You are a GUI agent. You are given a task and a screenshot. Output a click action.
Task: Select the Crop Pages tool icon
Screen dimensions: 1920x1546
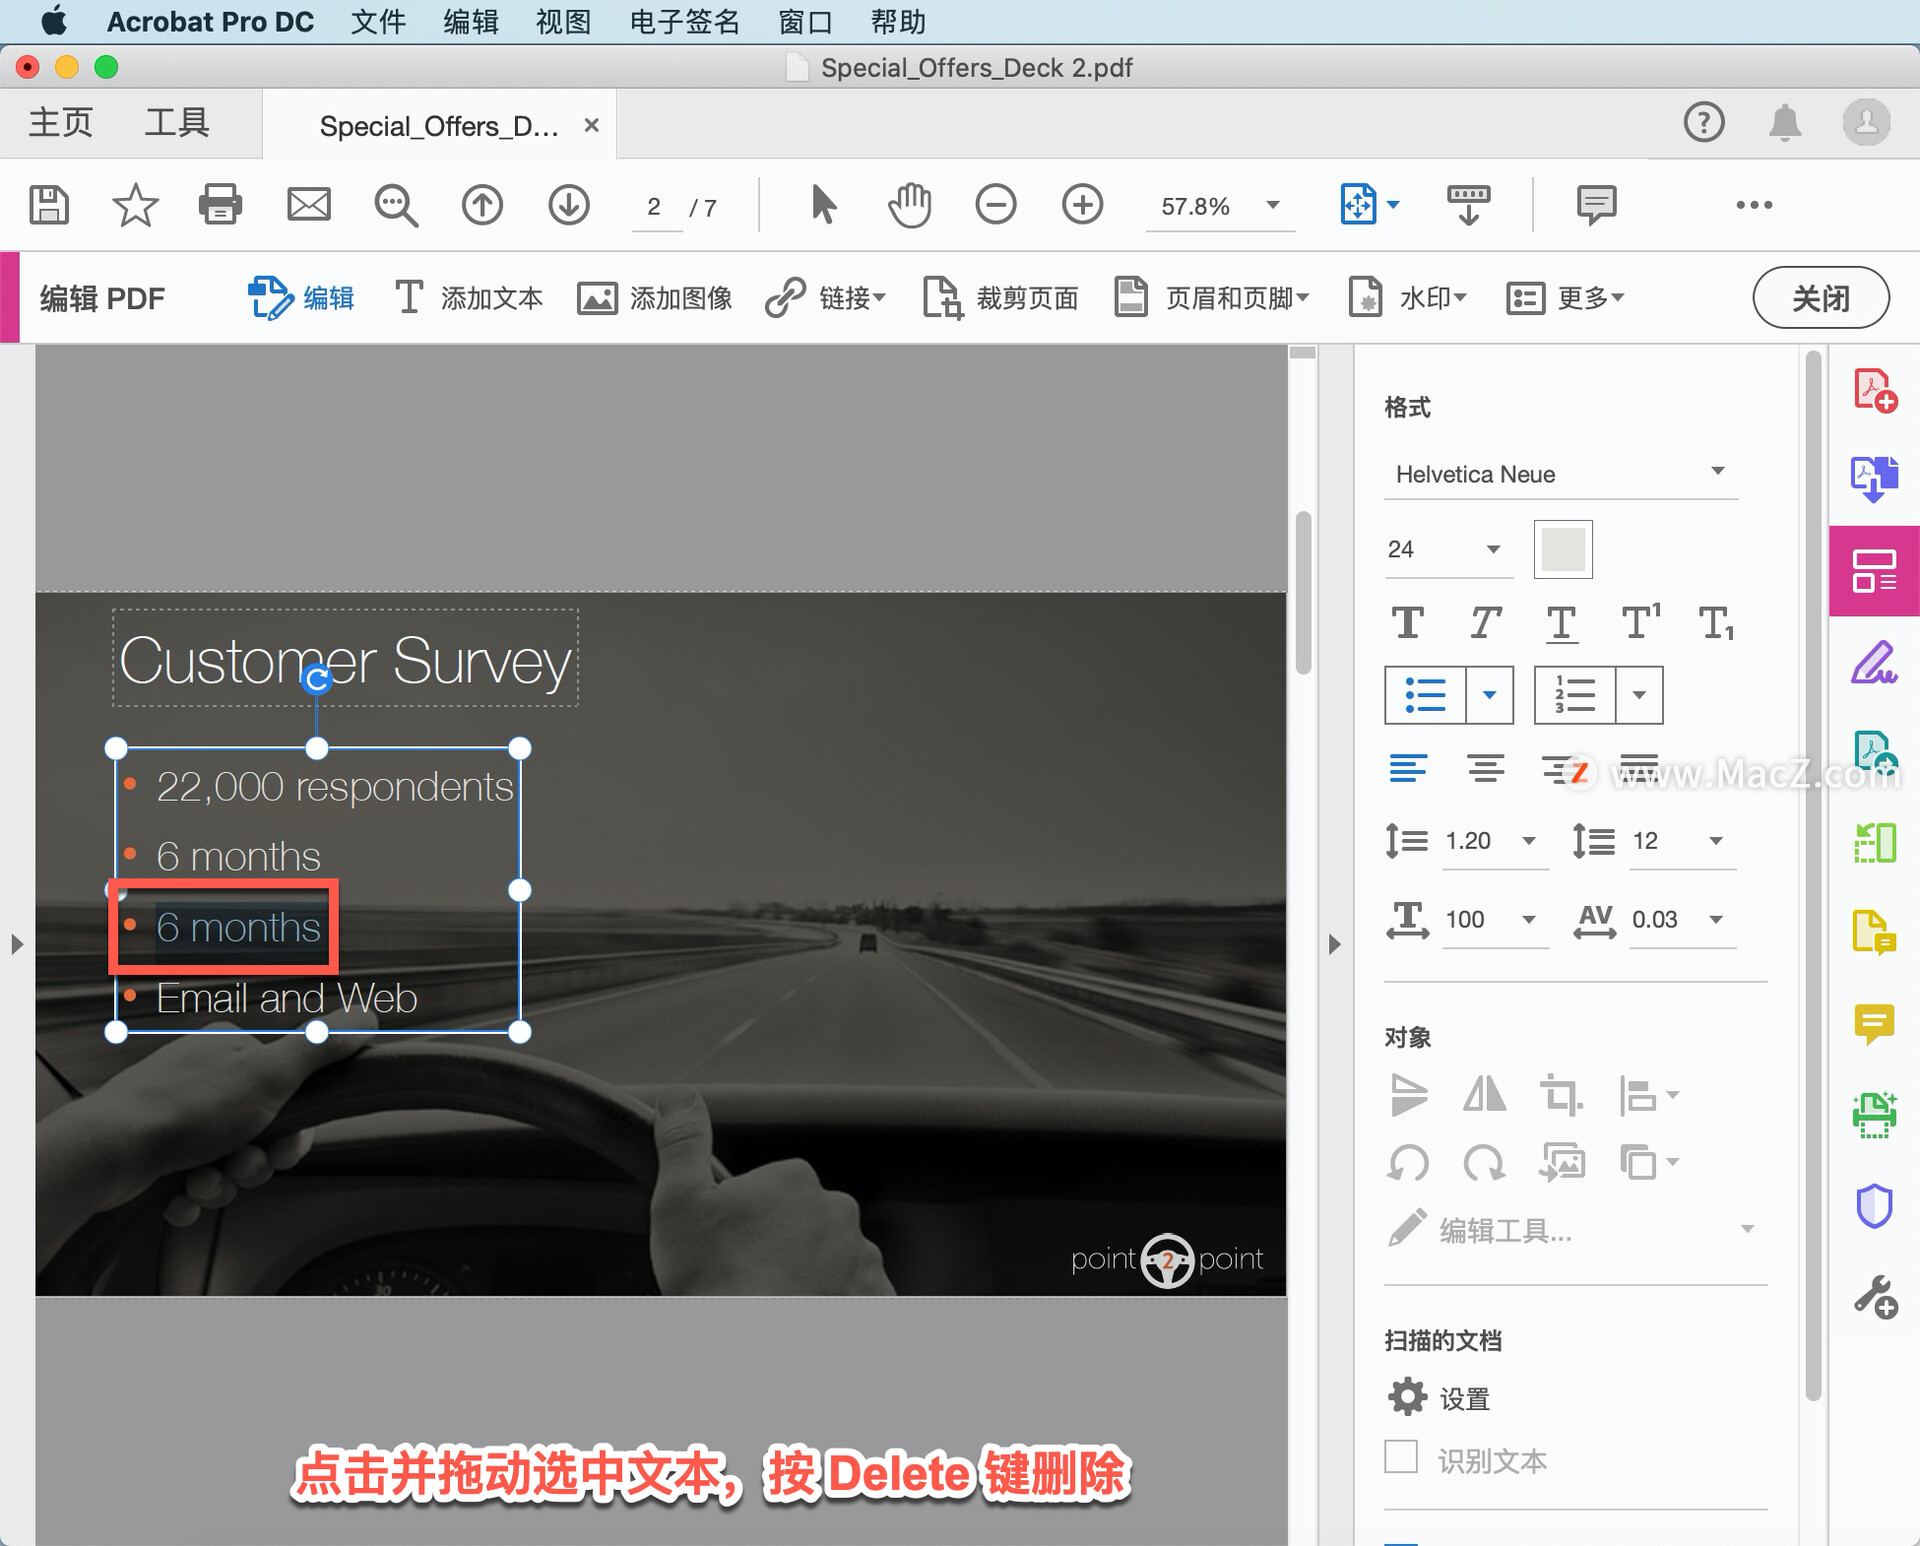coord(943,298)
